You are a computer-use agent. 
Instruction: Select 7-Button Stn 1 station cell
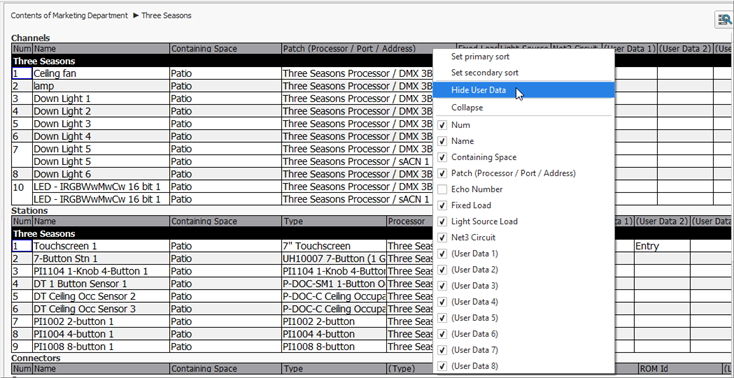point(101,259)
